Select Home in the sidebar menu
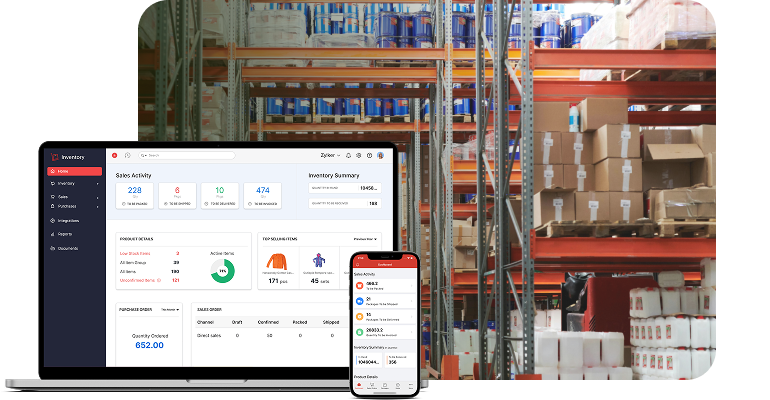 point(72,171)
